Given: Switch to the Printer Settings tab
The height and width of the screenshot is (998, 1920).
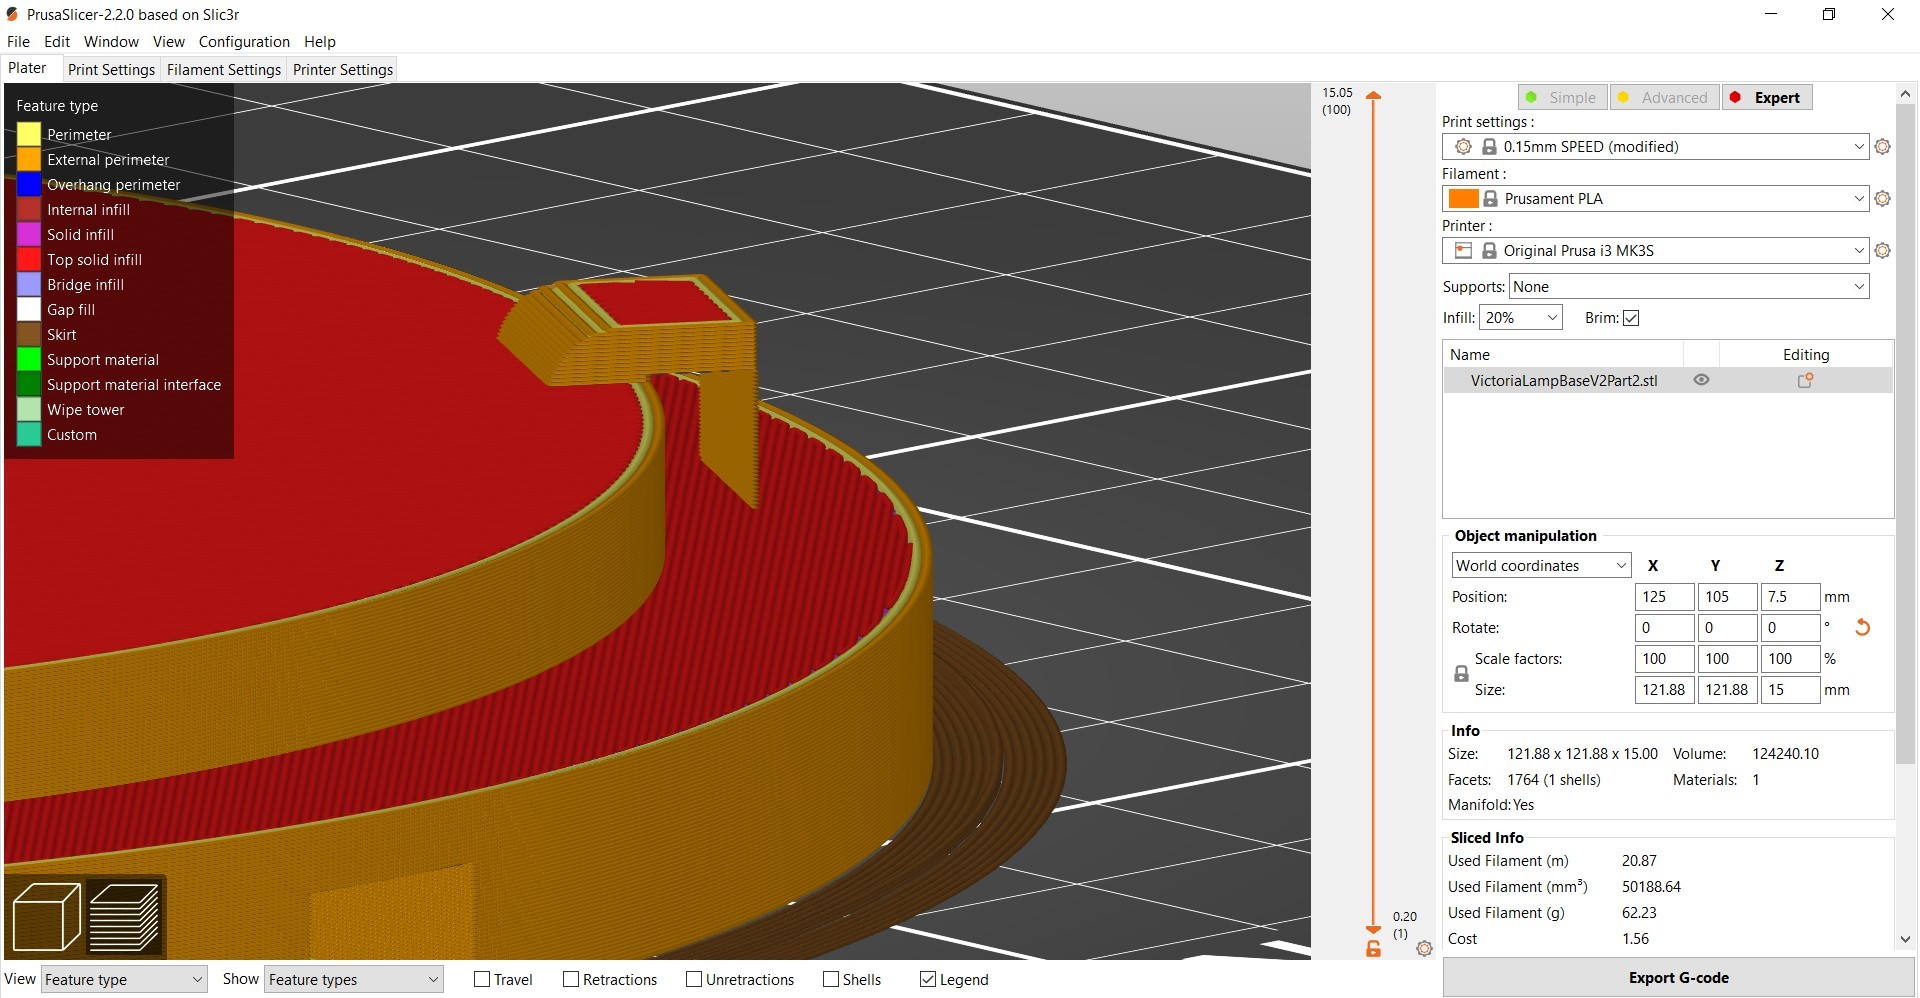Looking at the screenshot, I should coord(343,70).
